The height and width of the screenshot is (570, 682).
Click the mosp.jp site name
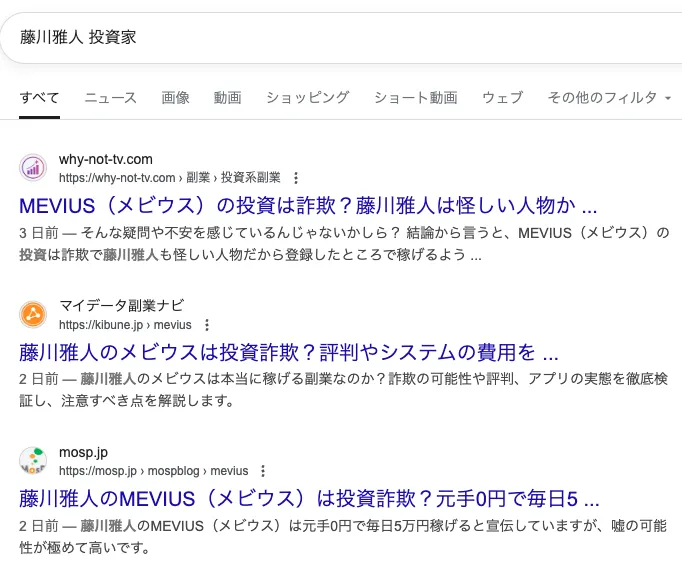click(84, 453)
